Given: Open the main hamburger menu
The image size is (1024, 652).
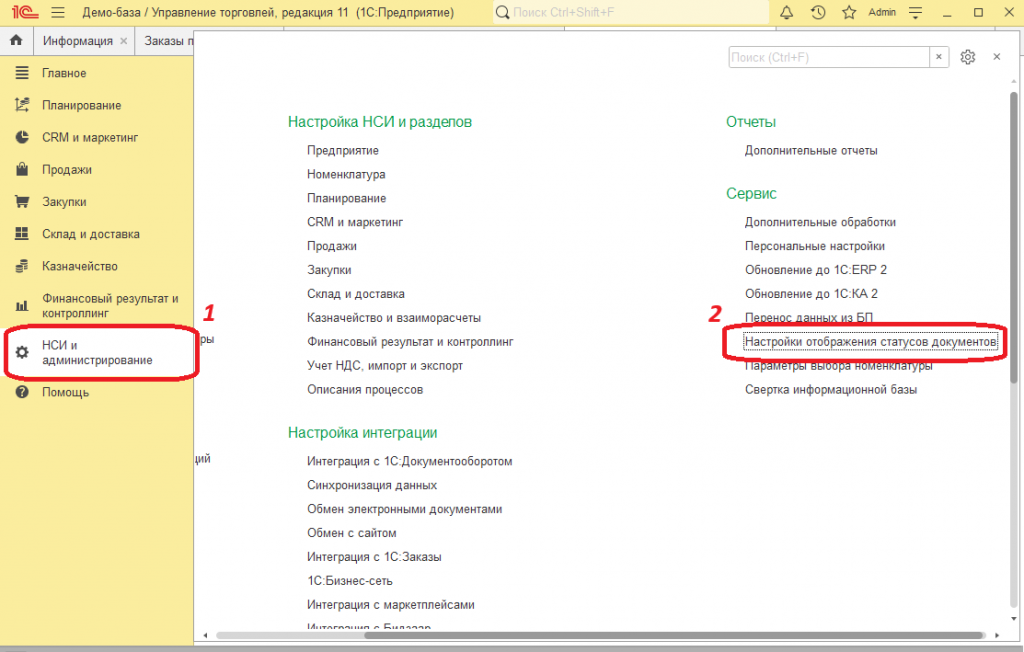Looking at the screenshot, I should (58, 12).
